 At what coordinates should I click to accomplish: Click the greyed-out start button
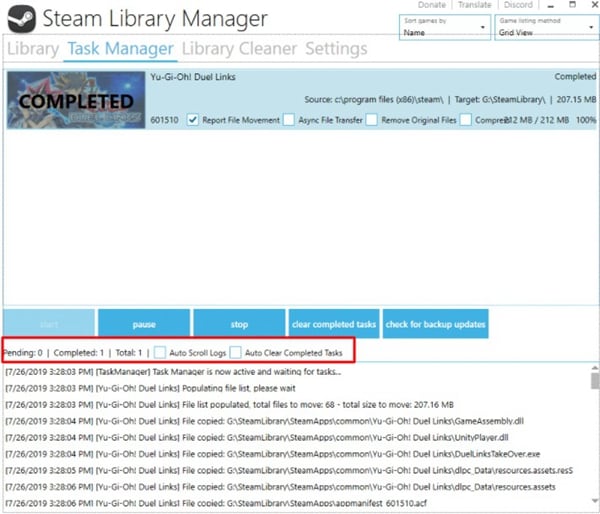[49, 324]
